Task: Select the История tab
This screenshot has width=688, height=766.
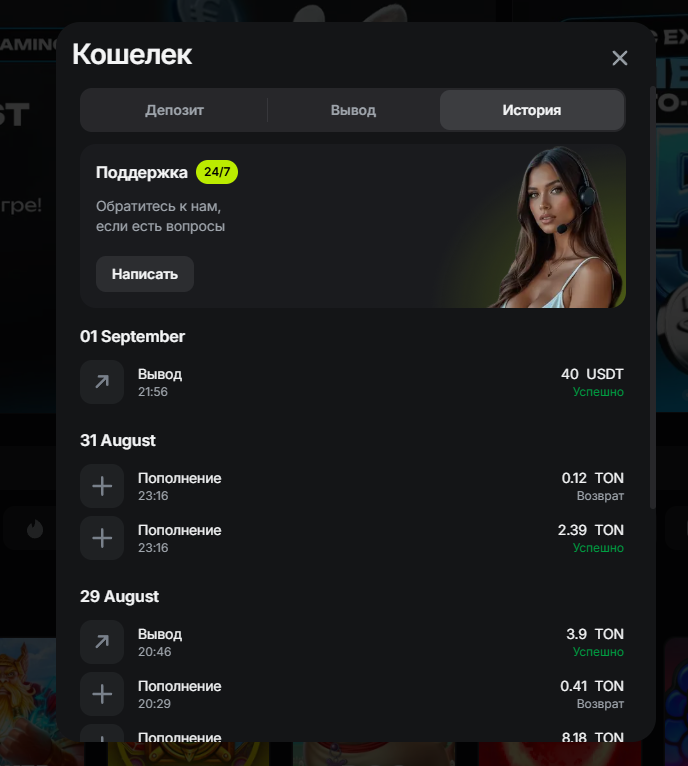Action: tap(532, 110)
